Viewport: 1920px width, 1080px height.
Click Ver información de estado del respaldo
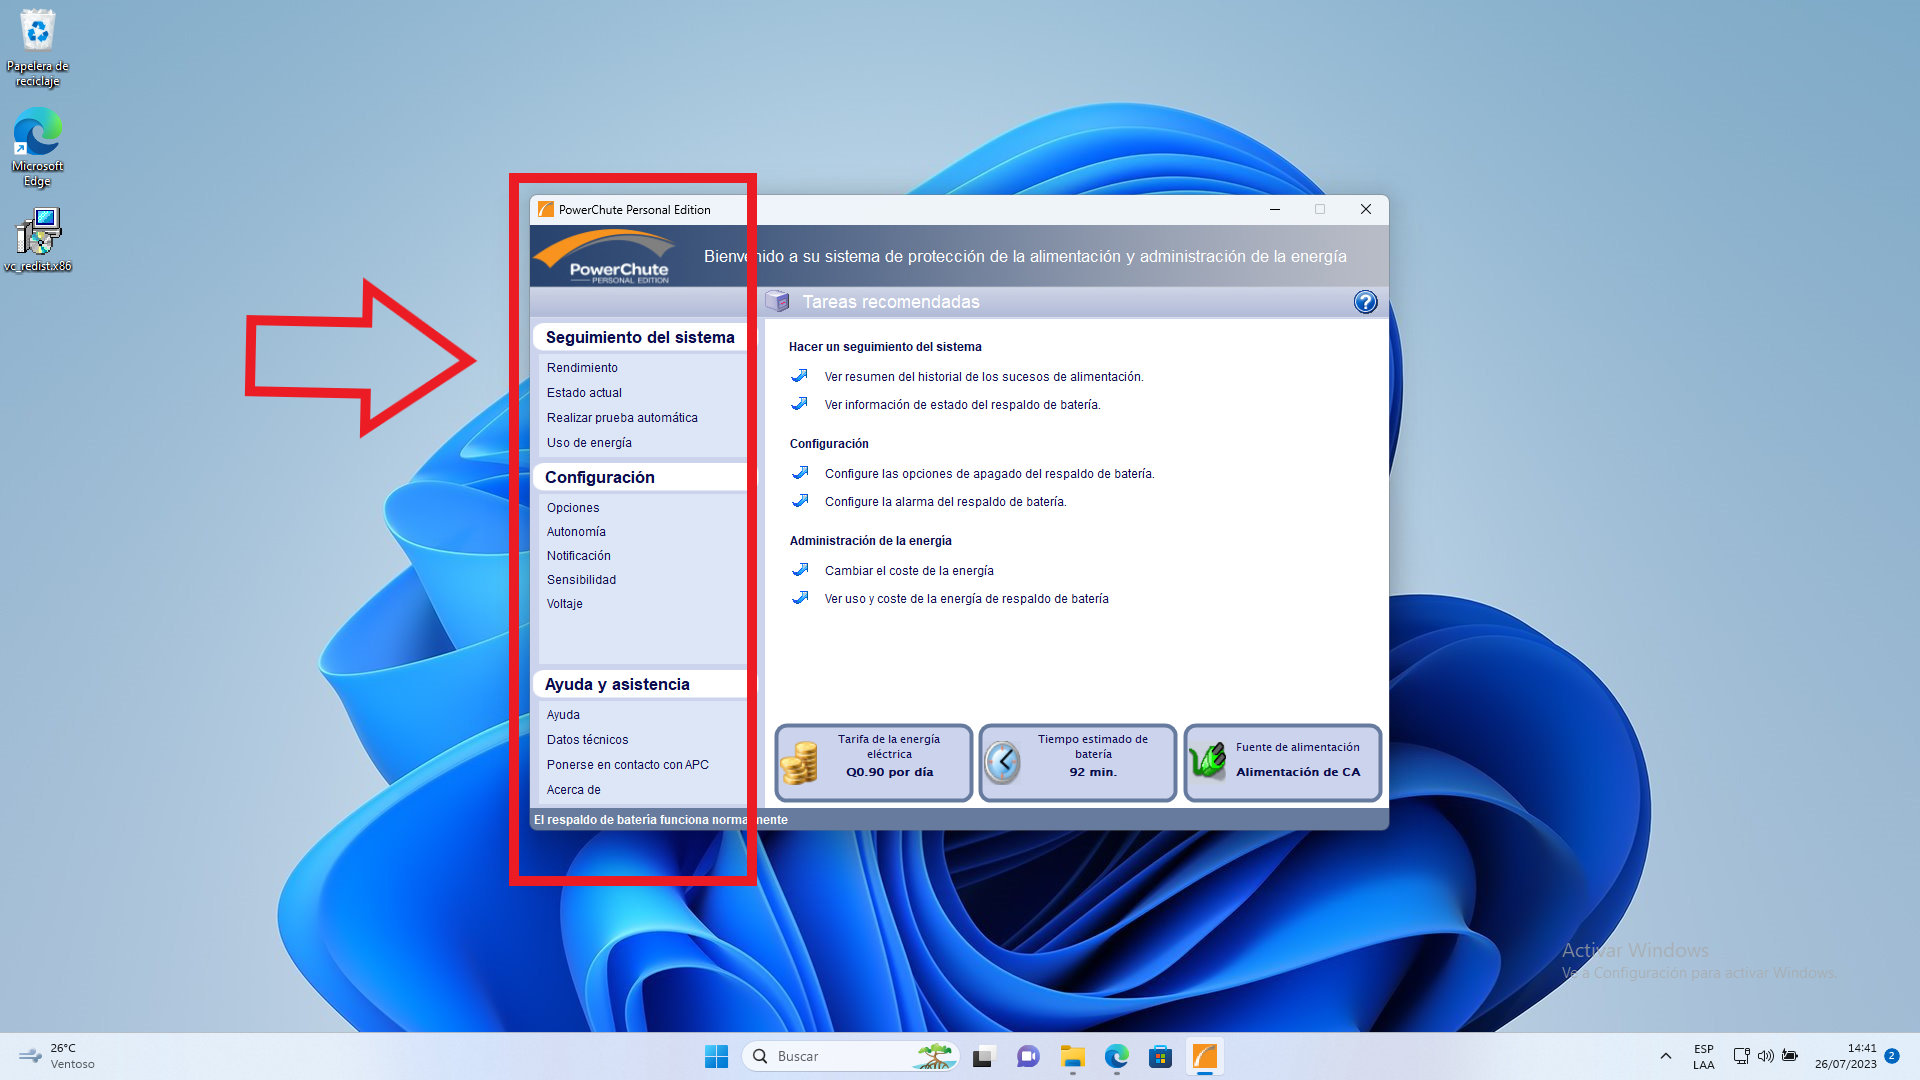coord(962,405)
